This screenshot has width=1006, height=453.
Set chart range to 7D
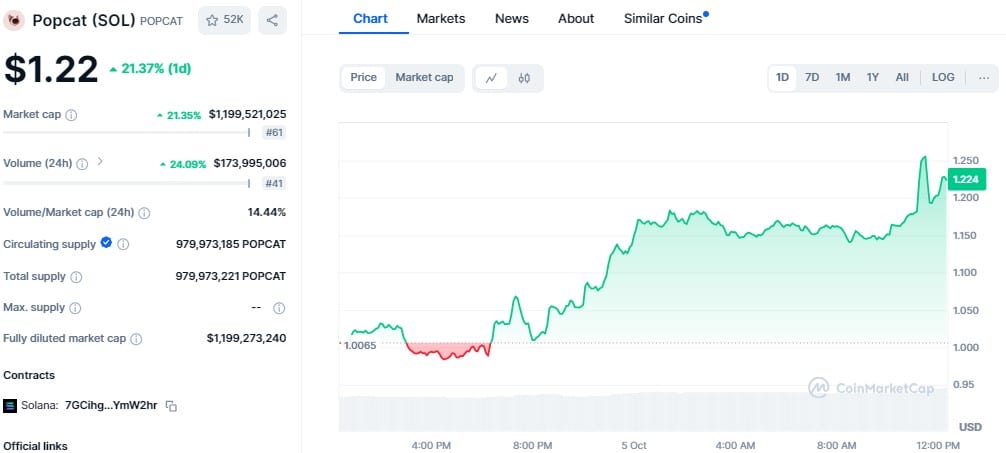click(x=812, y=78)
